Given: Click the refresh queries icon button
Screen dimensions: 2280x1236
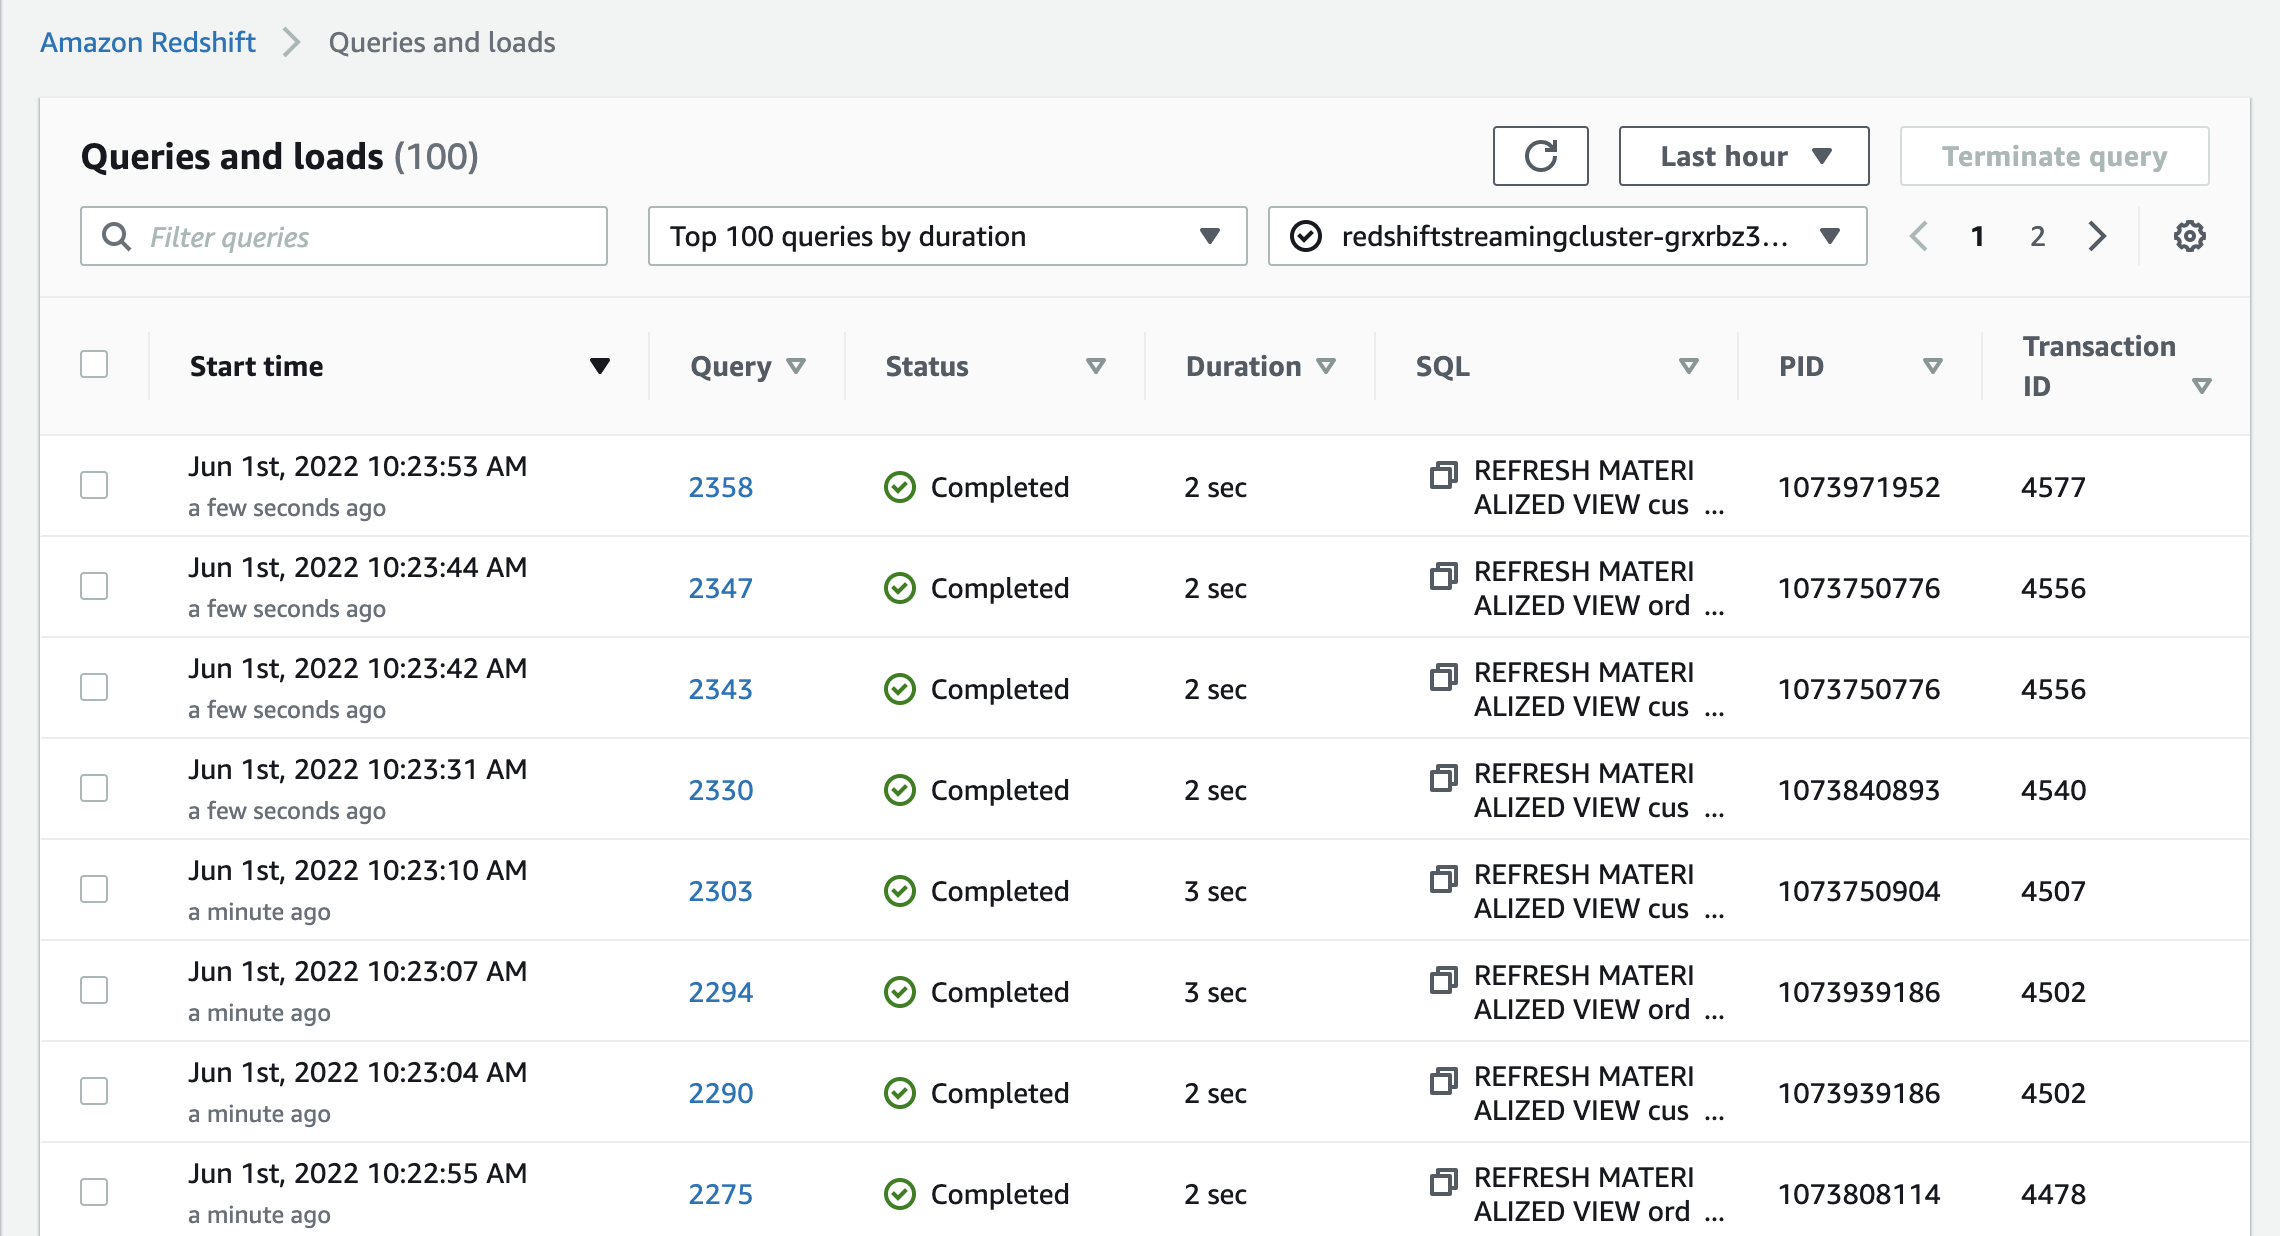Looking at the screenshot, I should pyautogui.click(x=1540, y=156).
